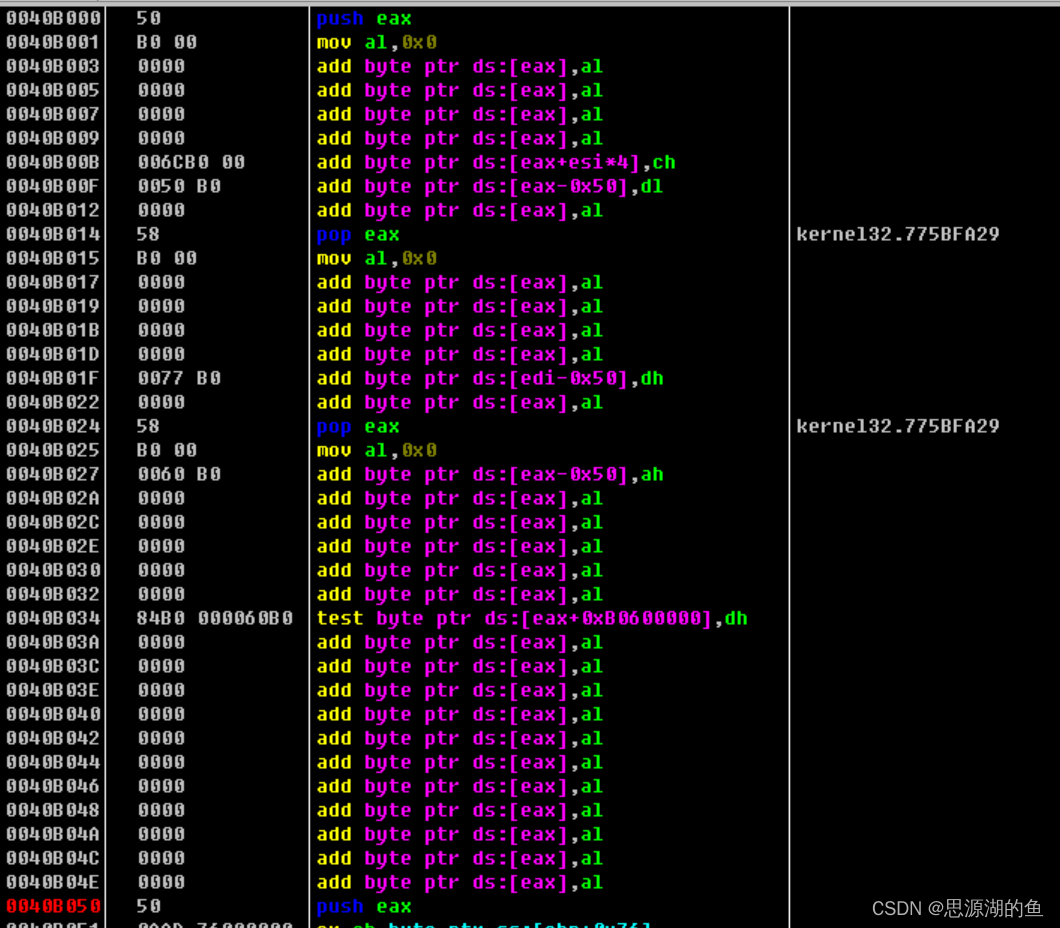Select the pop eax instruction at 0040B024
This screenshot has width=1060, height=928.
click(358, 427)
